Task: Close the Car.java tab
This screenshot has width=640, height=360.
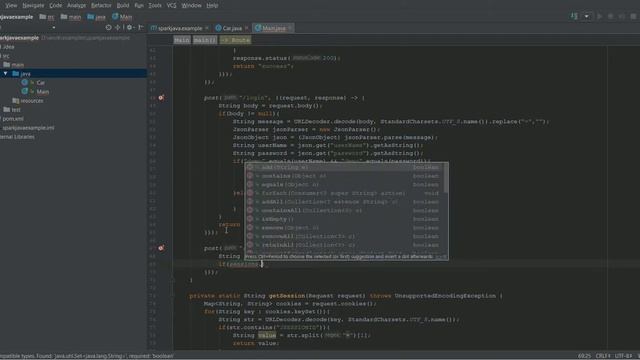Action: tap(247, 28)
